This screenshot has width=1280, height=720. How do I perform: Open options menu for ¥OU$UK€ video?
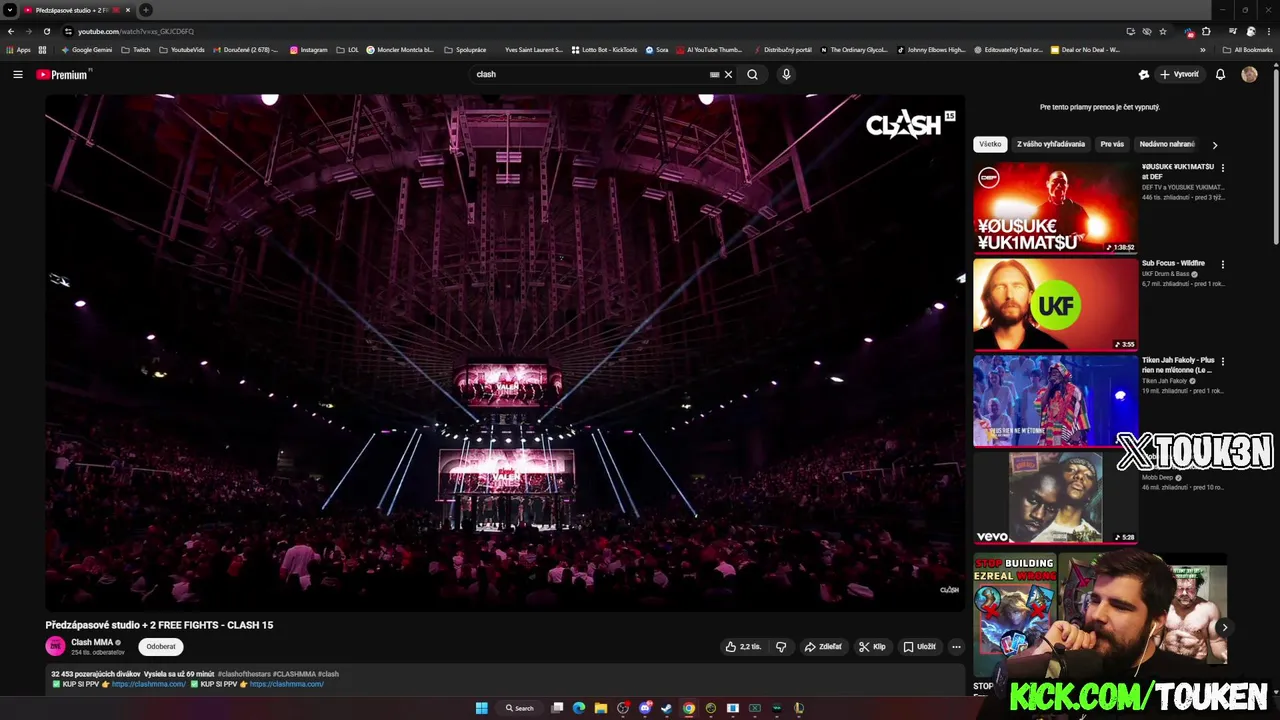click(1222, 168)
